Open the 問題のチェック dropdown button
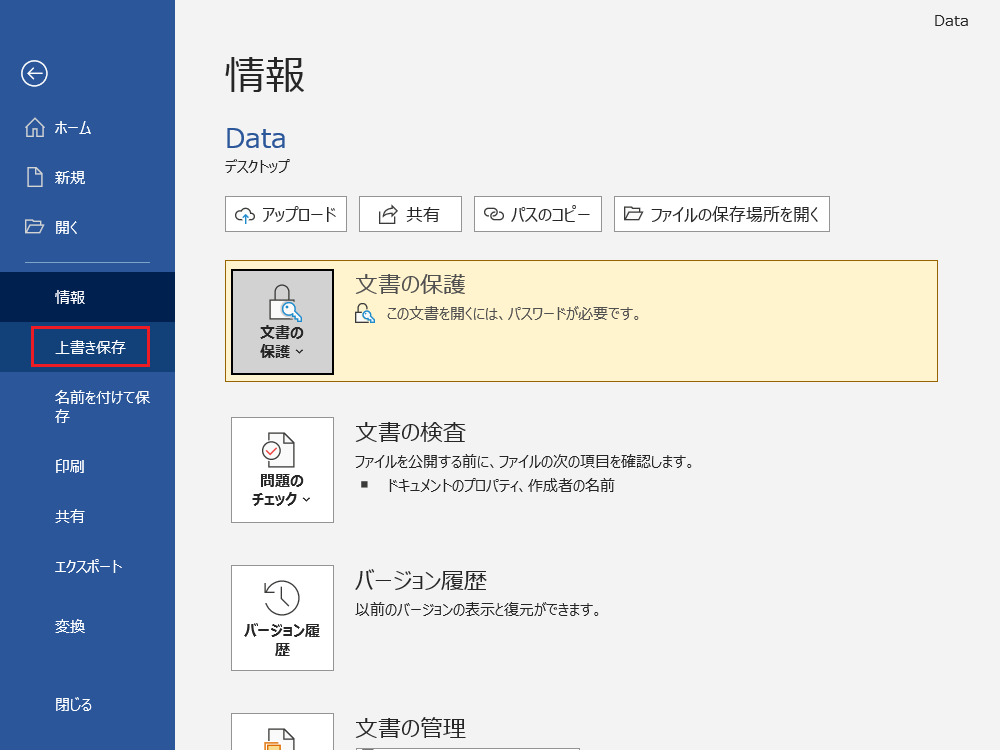 (283, 470)
